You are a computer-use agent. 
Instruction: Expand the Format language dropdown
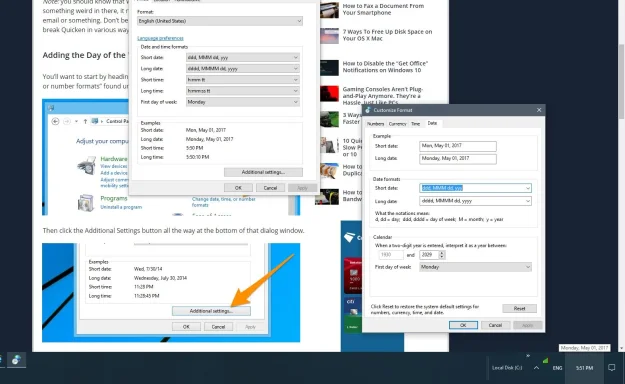tap(220, 21)
